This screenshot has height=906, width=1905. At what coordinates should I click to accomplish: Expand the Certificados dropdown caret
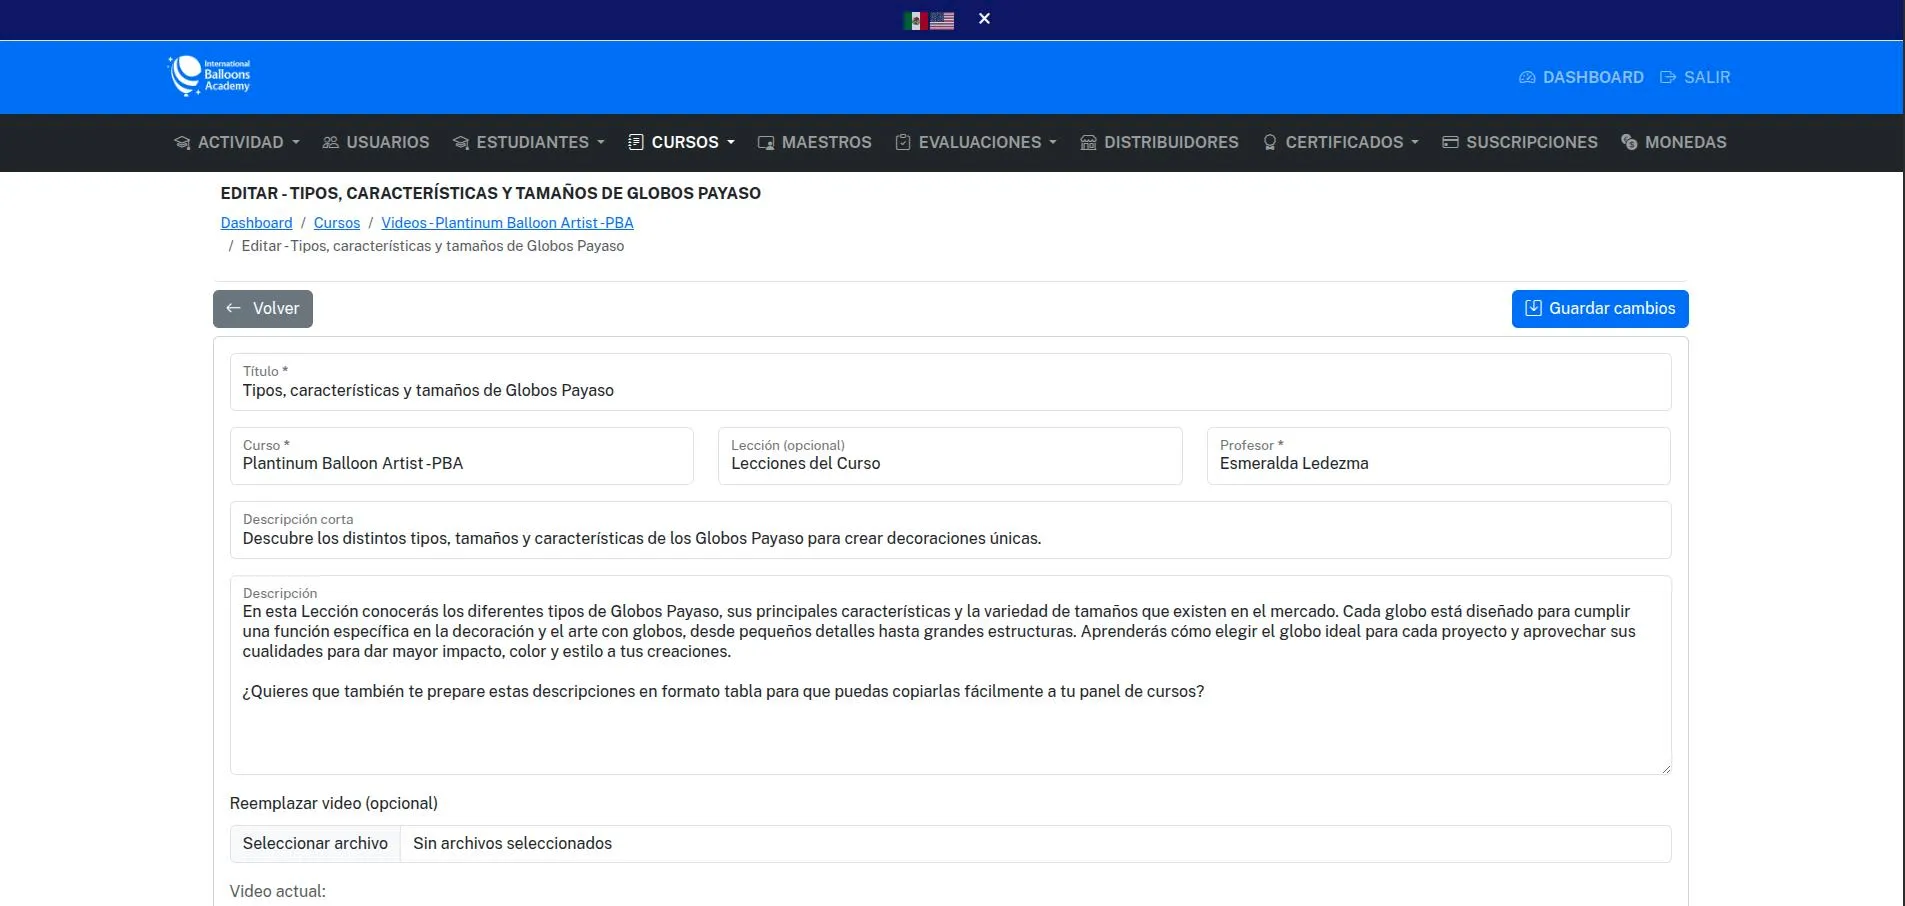(1415, 143)
